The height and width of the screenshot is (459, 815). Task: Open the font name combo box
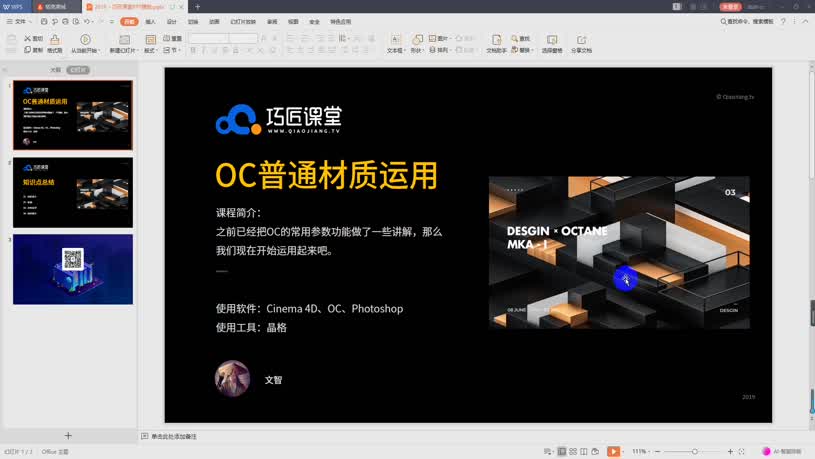coord(208,38)
